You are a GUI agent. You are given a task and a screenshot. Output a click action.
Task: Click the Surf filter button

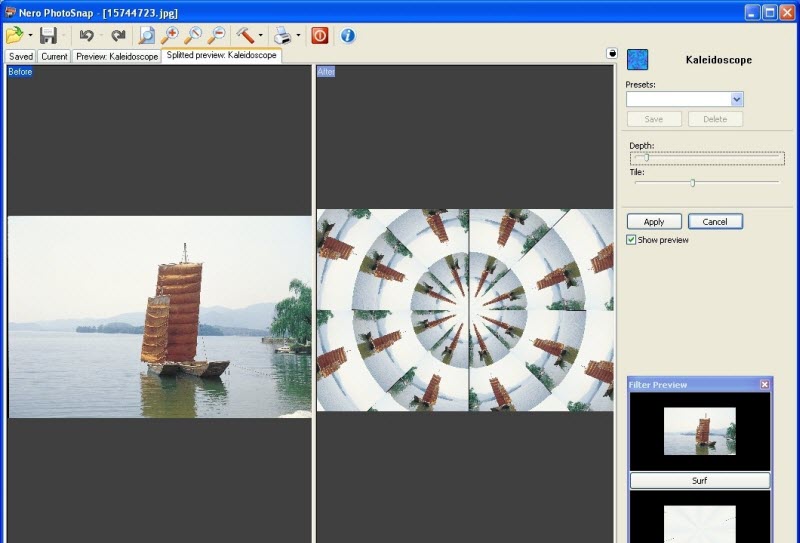point(699,480)
